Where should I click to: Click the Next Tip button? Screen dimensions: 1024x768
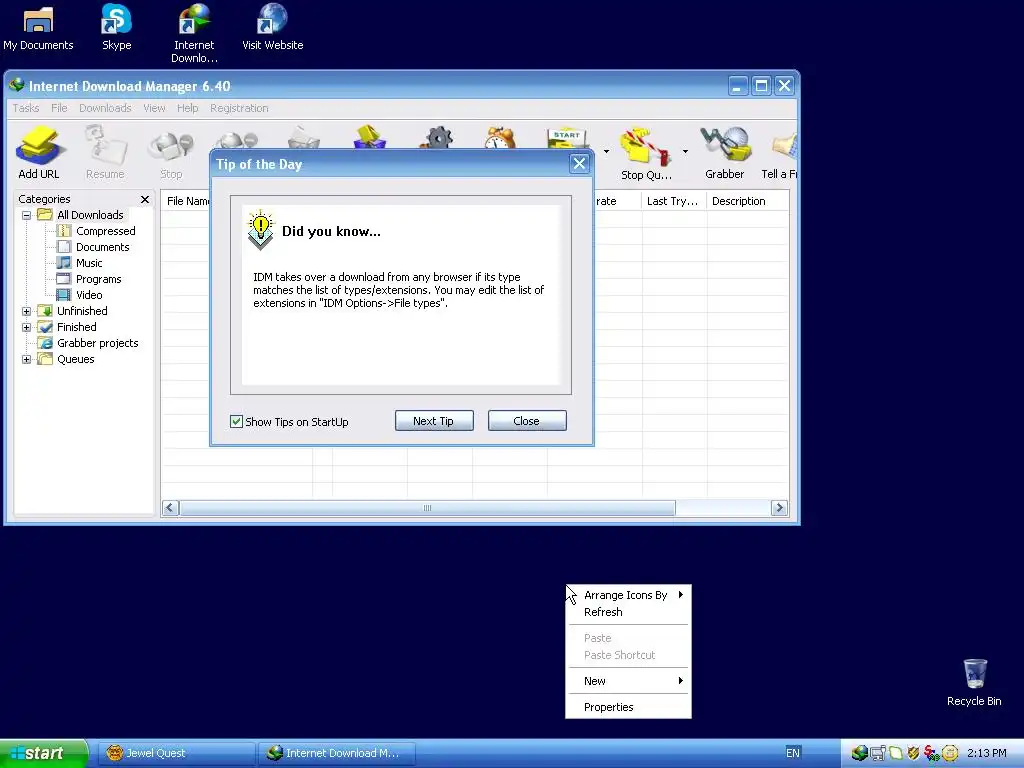tap(434, 421)
